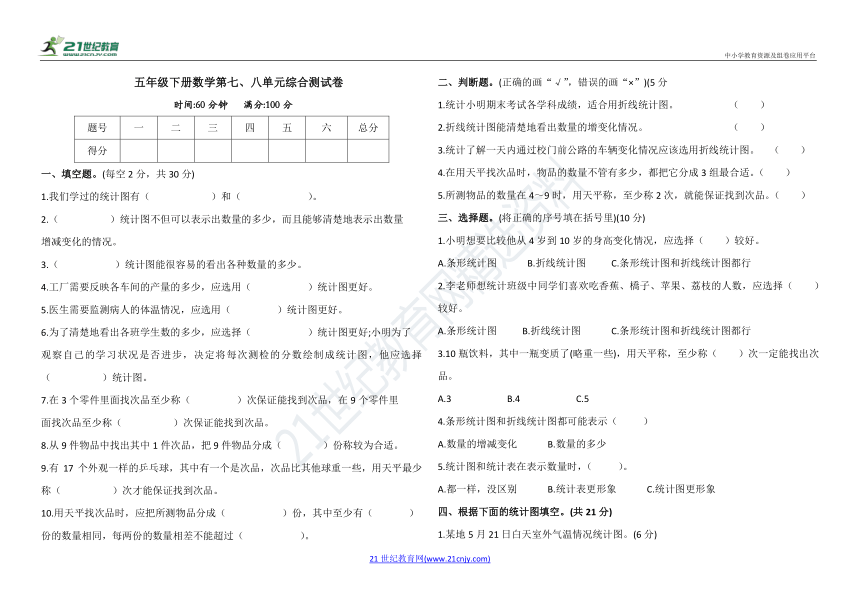Click choice question 1 小明想要比较他从 4 岁到 10 岁的身高变化情况
Viewport: 861px width, 608px height.
[599, 241]
